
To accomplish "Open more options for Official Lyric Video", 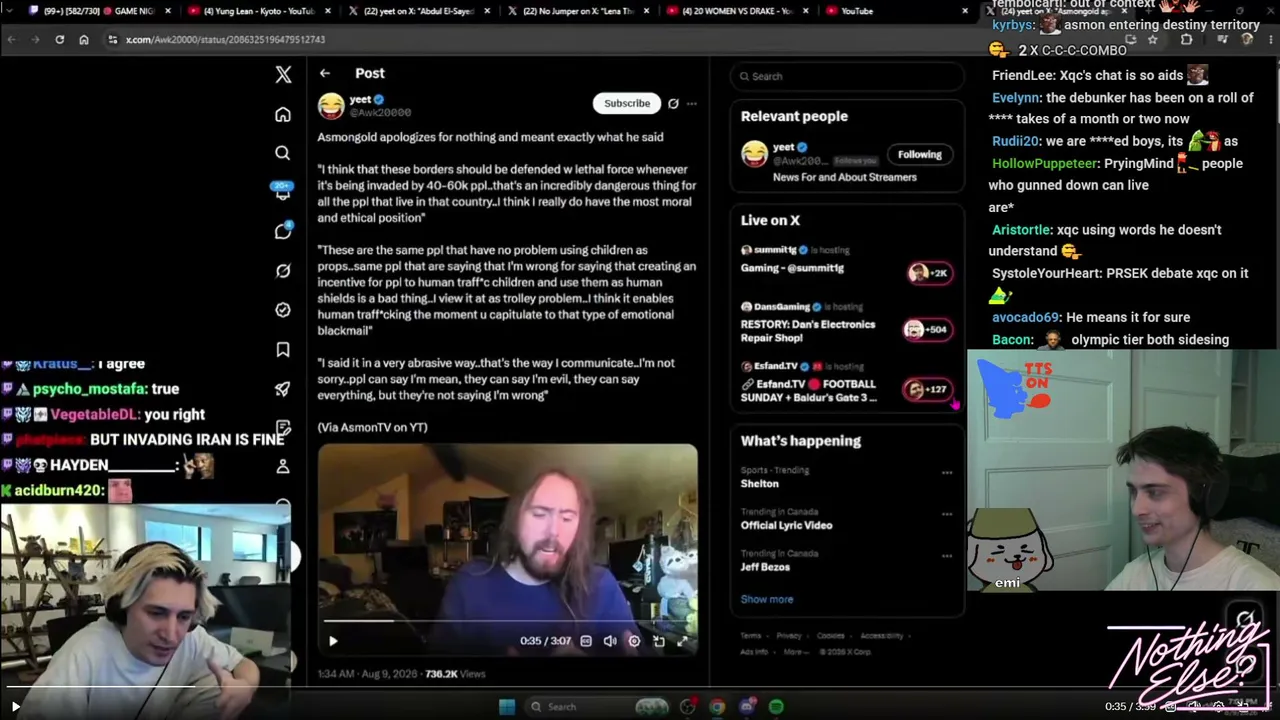I will click(x=947, y=514).
